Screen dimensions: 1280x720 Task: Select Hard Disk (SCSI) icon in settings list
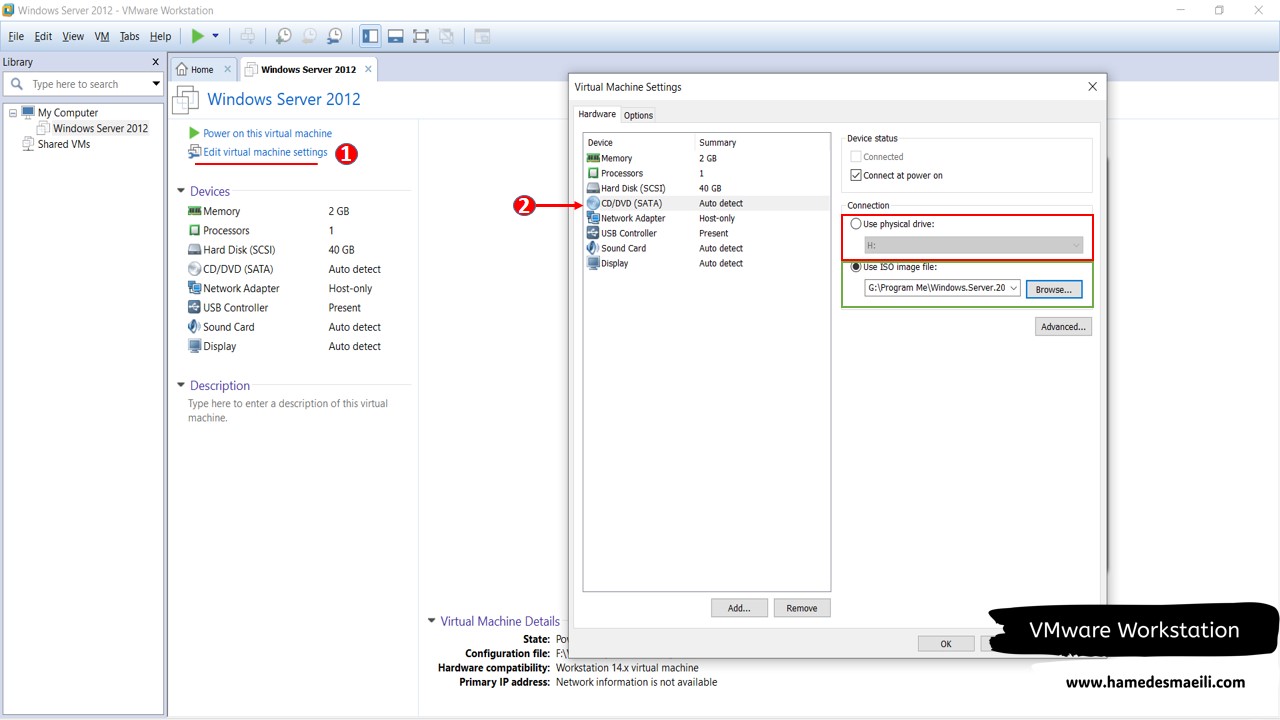(x=593, y=188)
